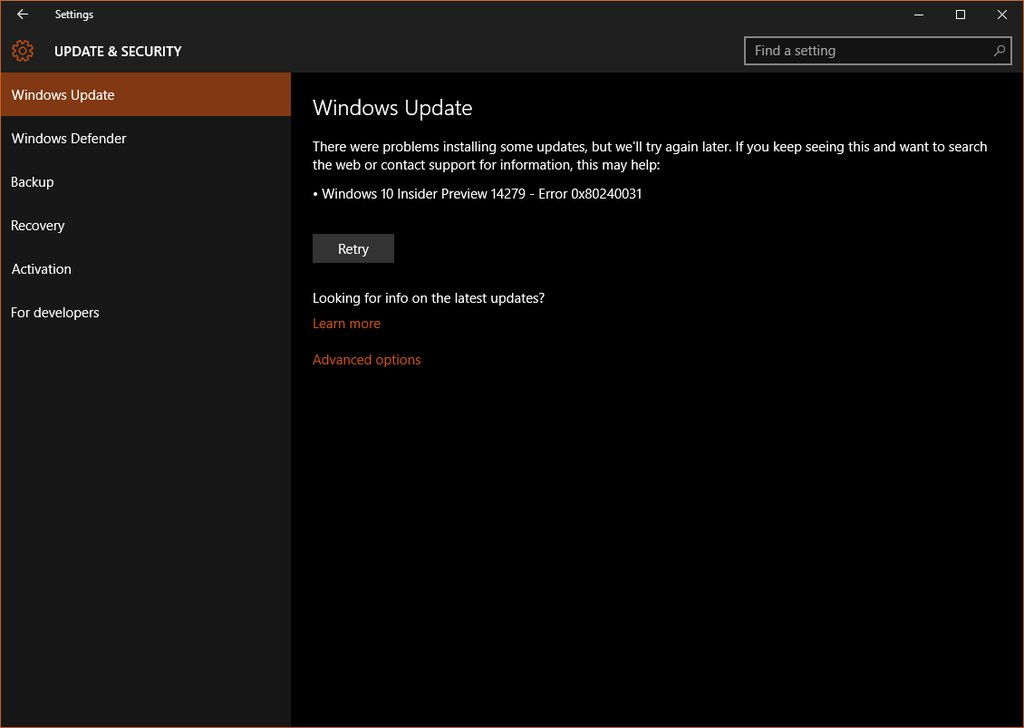Click the Windows Update page heading
The image size is (1024, 728).
[x=392, y=108]
